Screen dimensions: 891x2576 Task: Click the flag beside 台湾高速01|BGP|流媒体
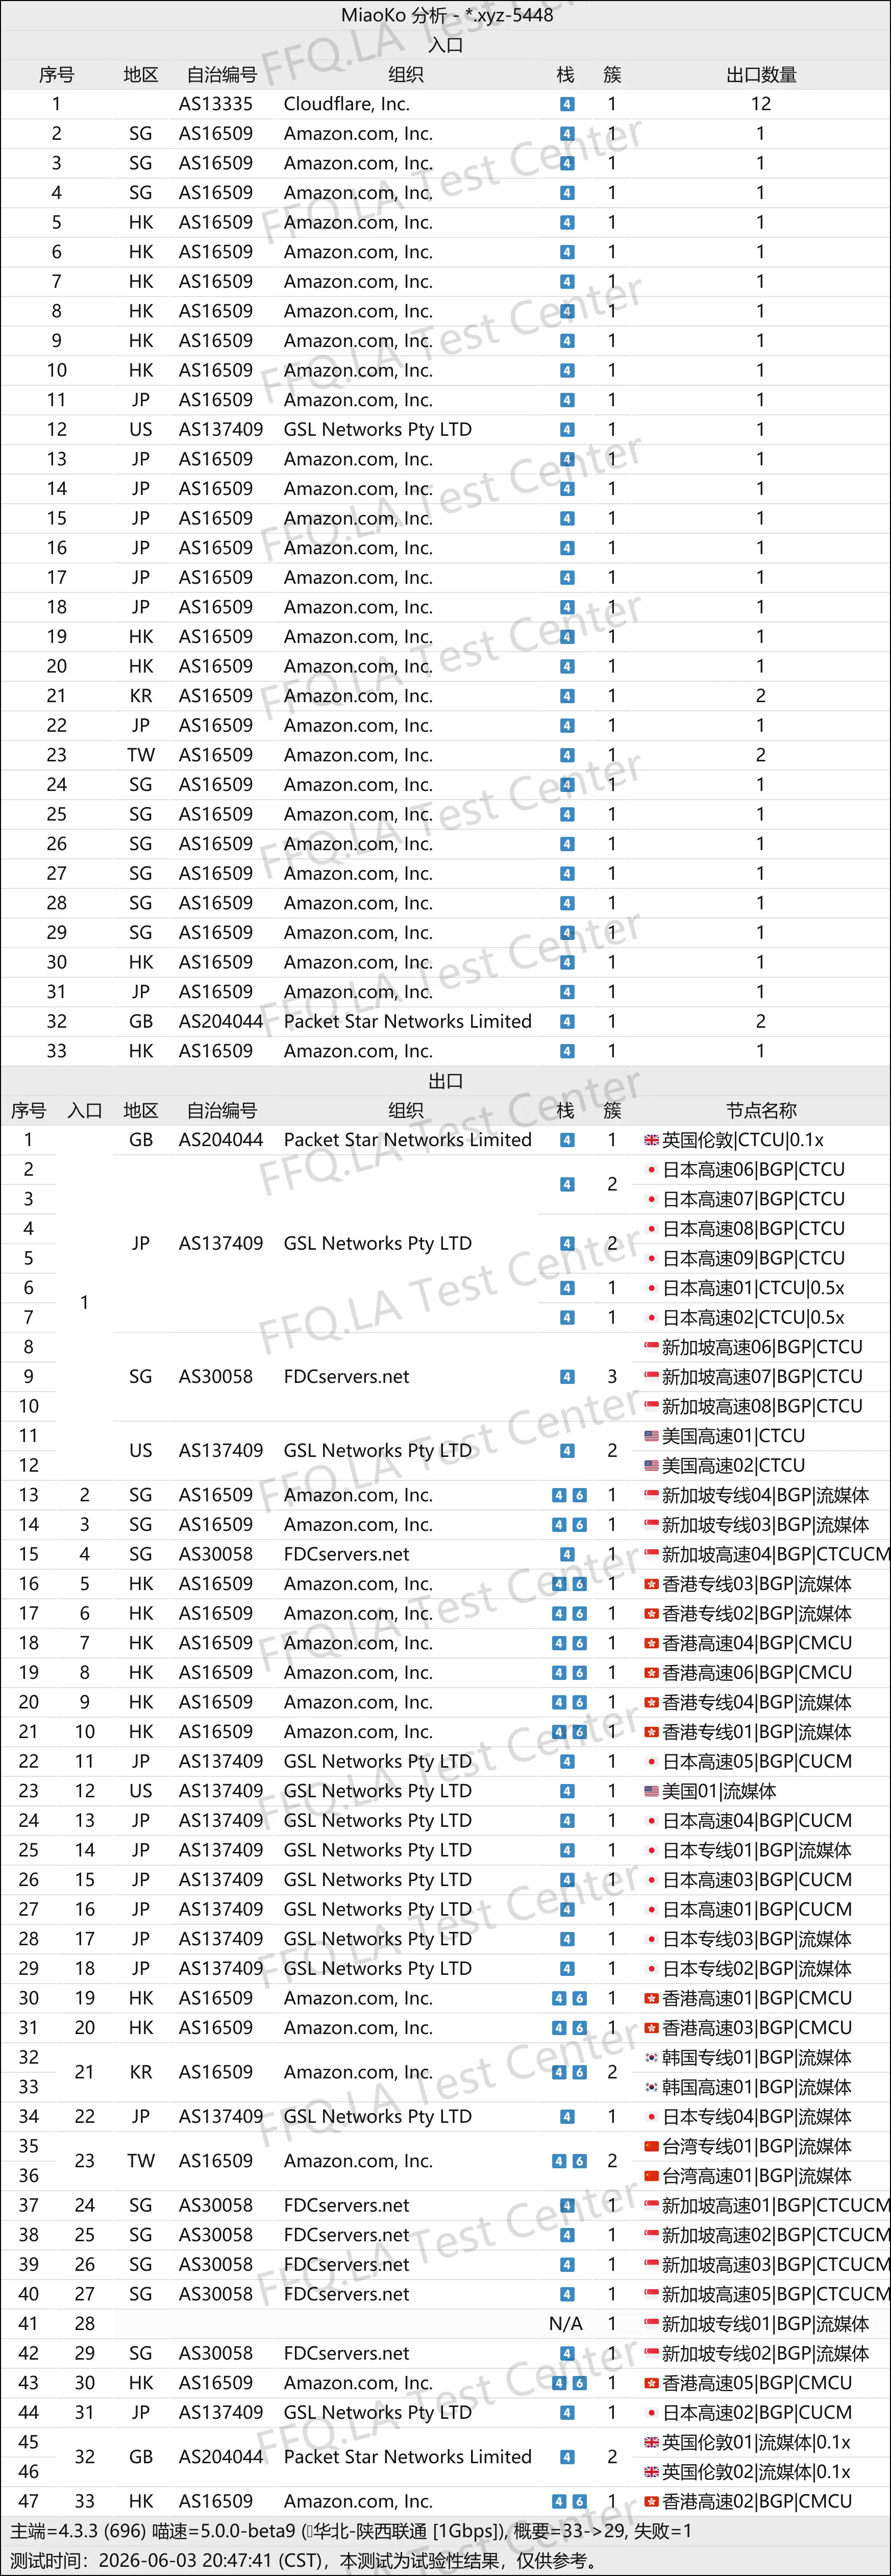click(651, 2176)
